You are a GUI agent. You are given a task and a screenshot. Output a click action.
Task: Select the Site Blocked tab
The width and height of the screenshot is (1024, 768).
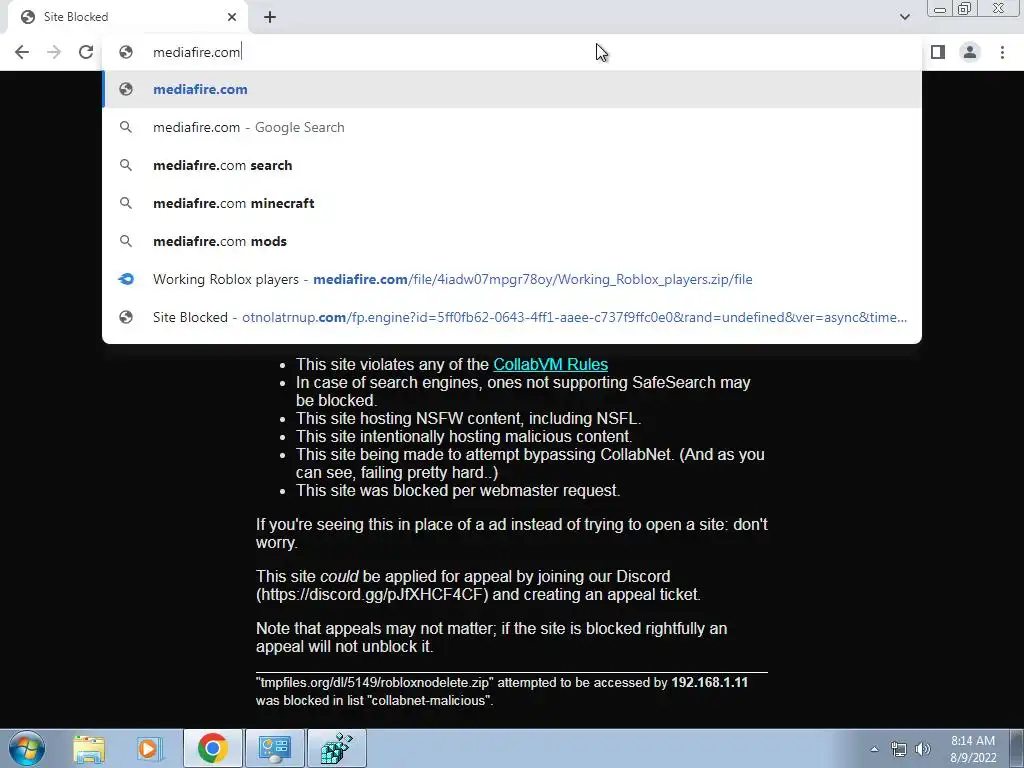point(127,17)
